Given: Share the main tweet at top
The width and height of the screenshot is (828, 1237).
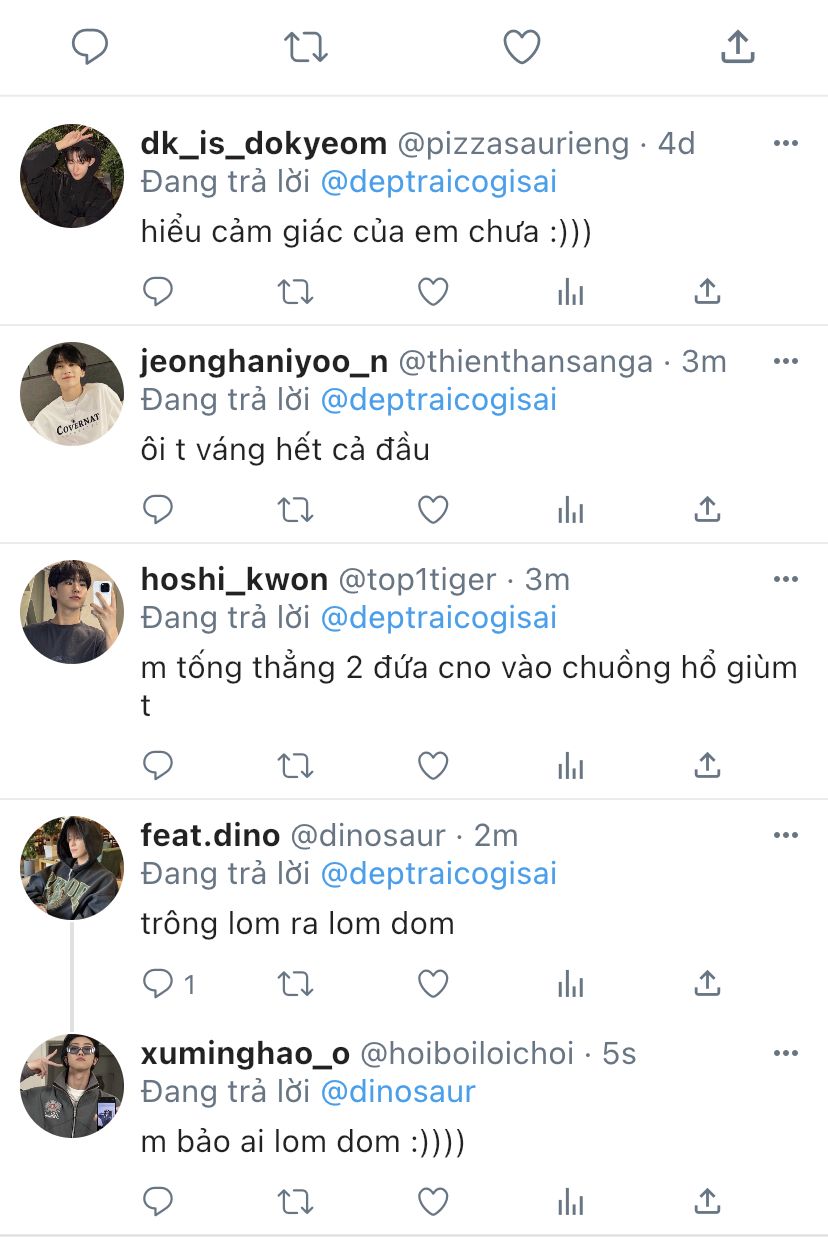Looking at the screenshot, I should click(x=737, y=47).
